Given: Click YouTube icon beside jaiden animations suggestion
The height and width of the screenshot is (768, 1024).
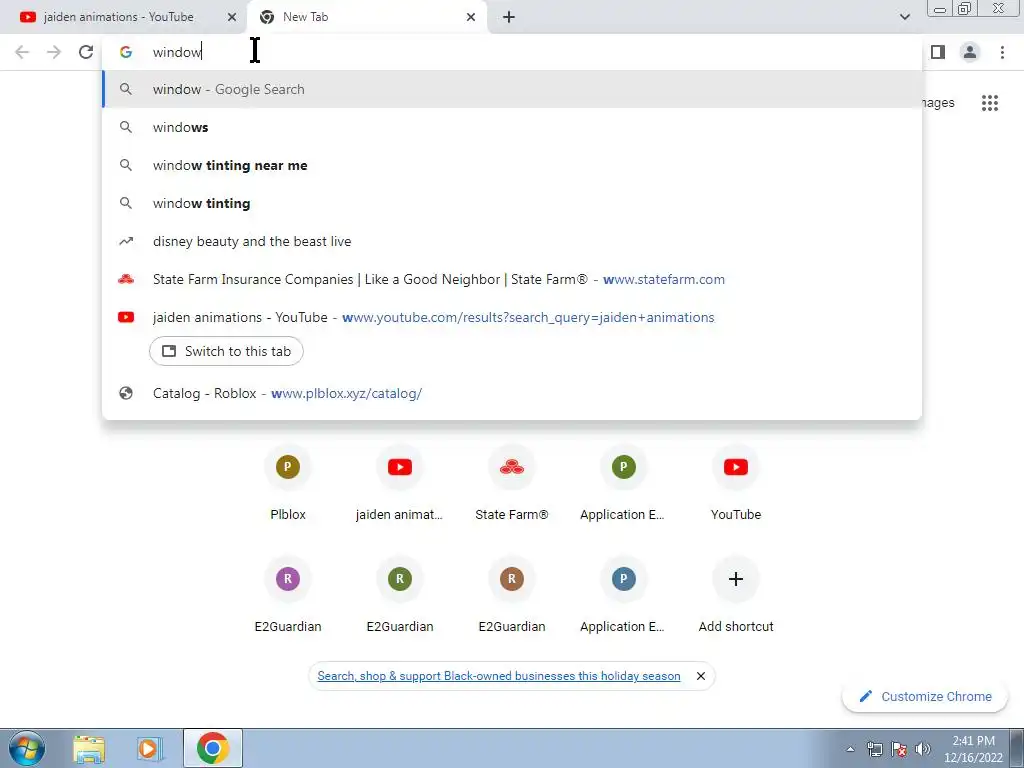Looking at the screenshot, I should pyautogui.click(x=126, y=317).
